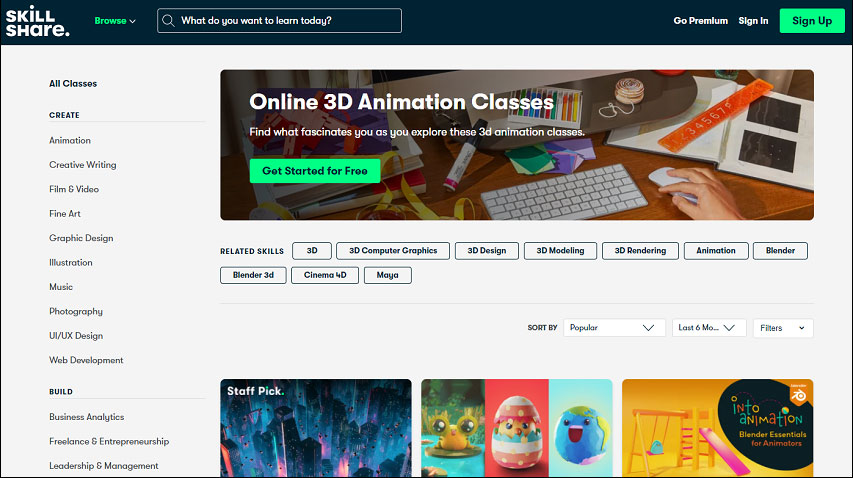
Task: Select the Animation related skill tag
Action: tap(716, 251)
